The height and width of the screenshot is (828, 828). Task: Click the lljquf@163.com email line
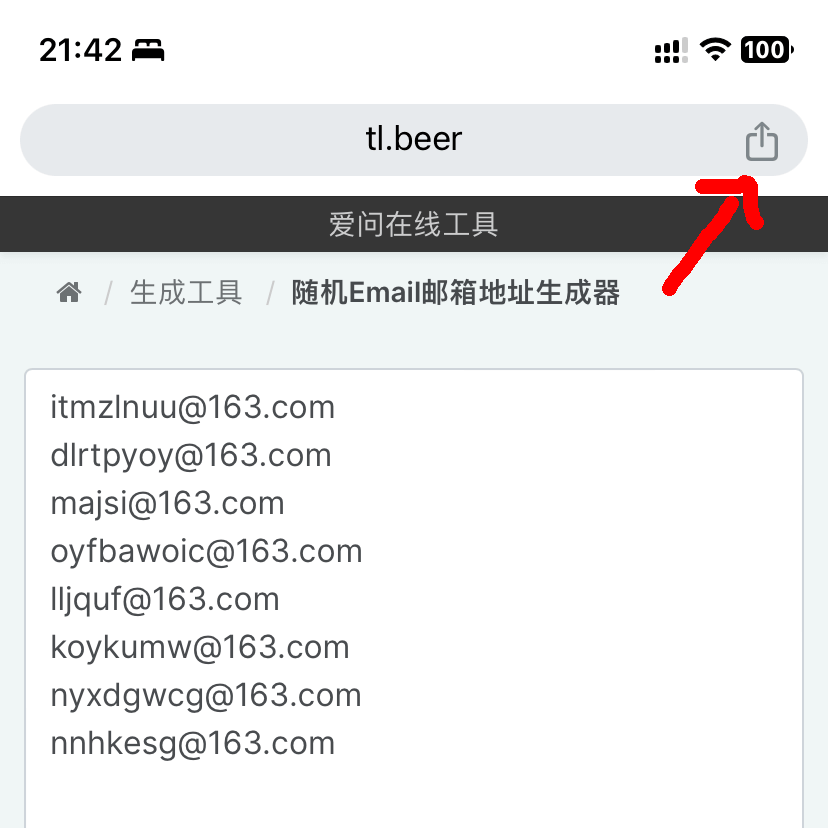165,600
